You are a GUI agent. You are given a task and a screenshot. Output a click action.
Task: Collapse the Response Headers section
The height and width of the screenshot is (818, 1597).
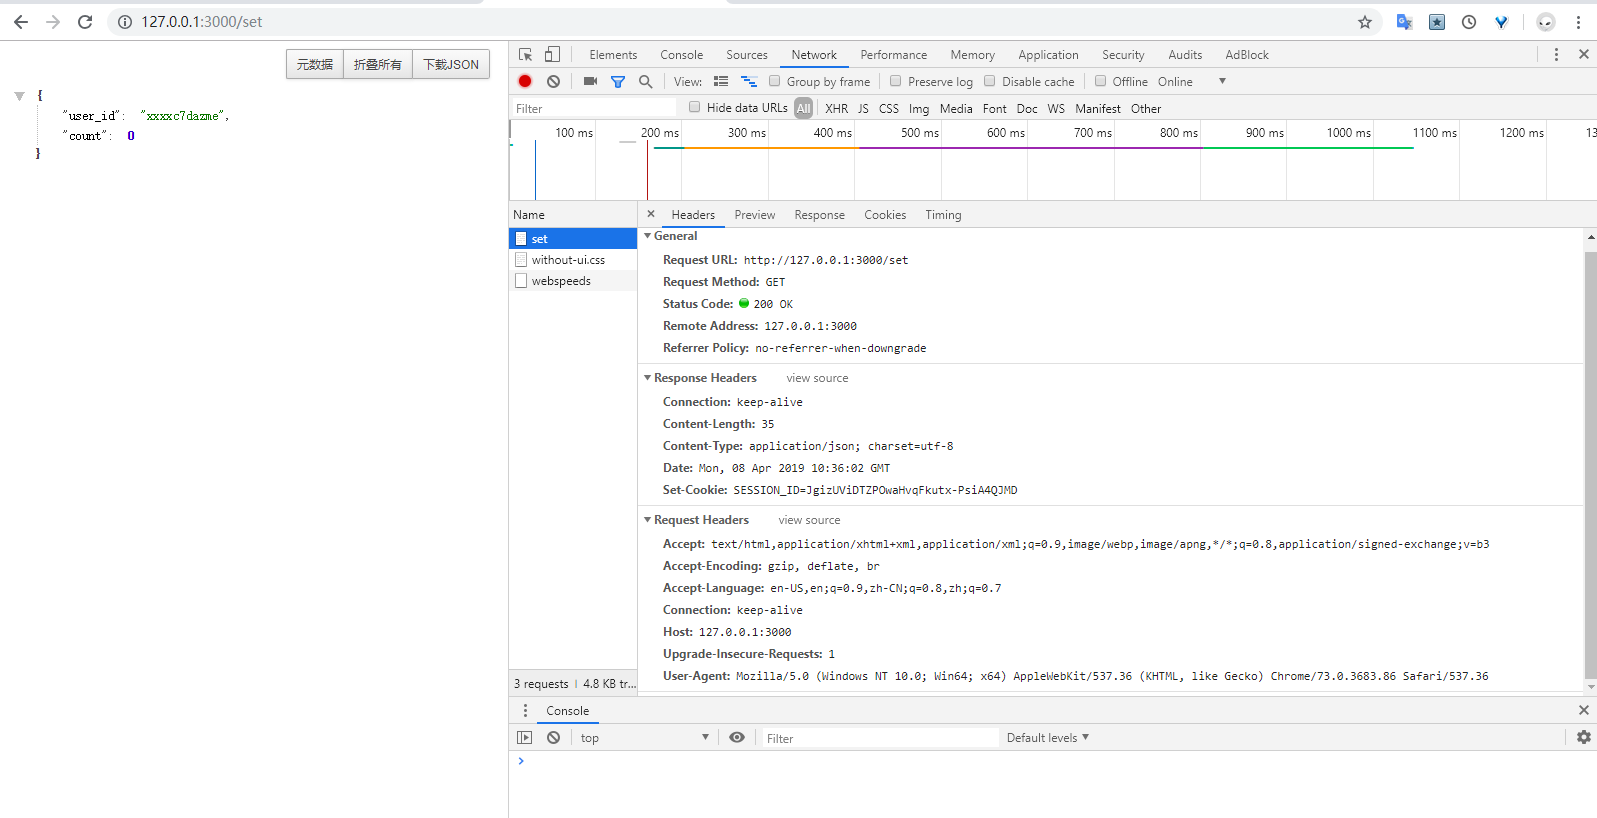(648, 378)
